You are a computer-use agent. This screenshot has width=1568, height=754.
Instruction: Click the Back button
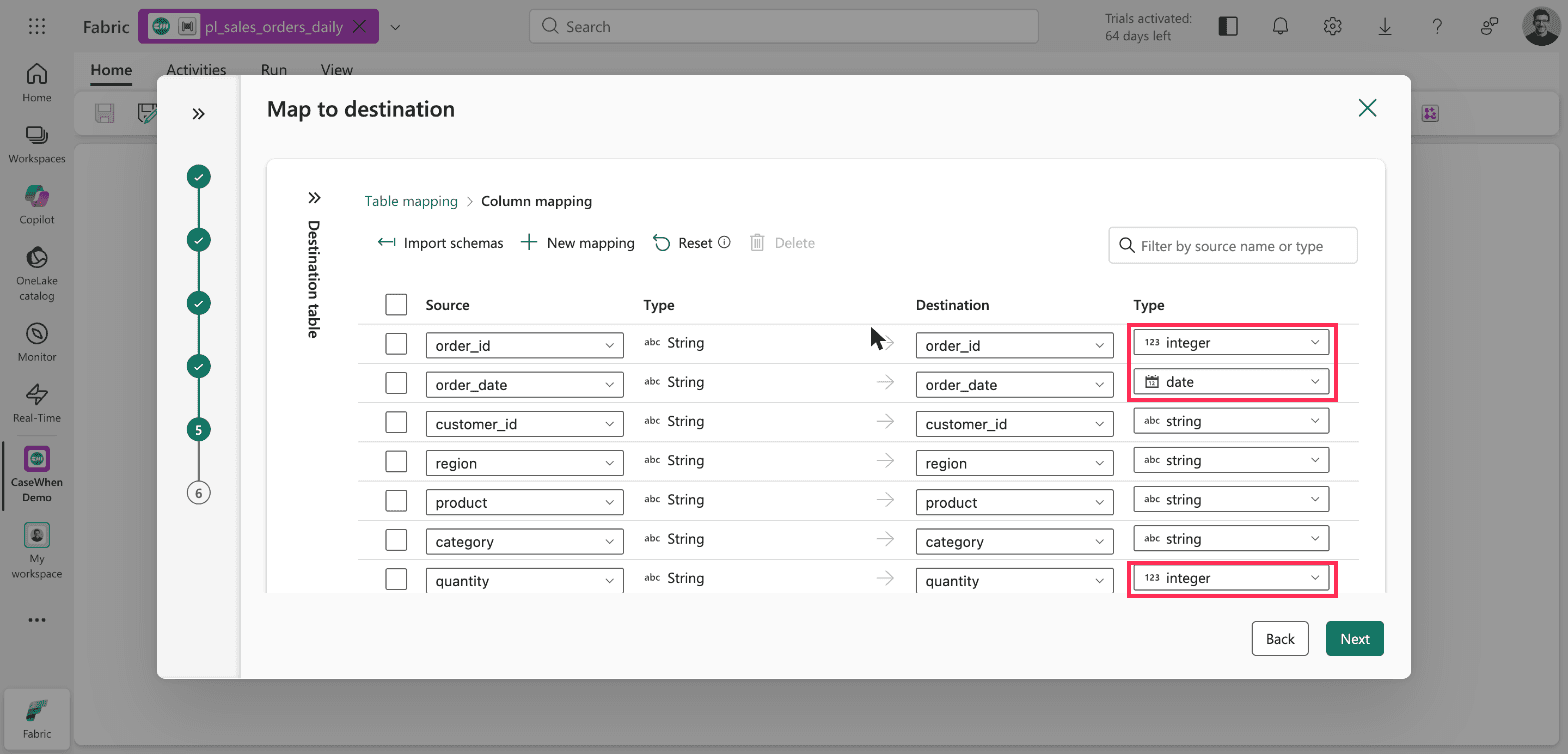point(1280,639)
